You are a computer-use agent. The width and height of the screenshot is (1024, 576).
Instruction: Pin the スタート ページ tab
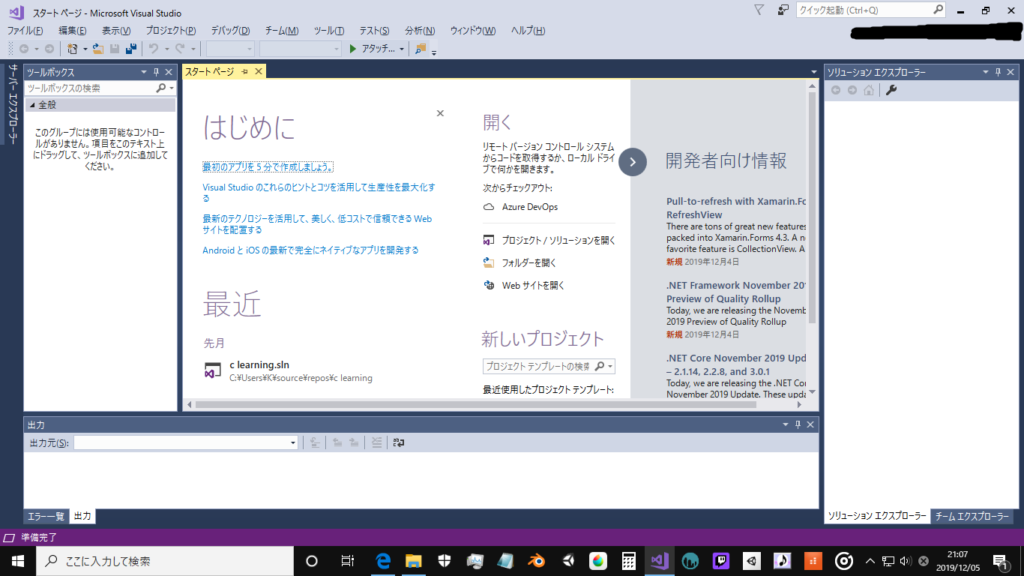245,72
